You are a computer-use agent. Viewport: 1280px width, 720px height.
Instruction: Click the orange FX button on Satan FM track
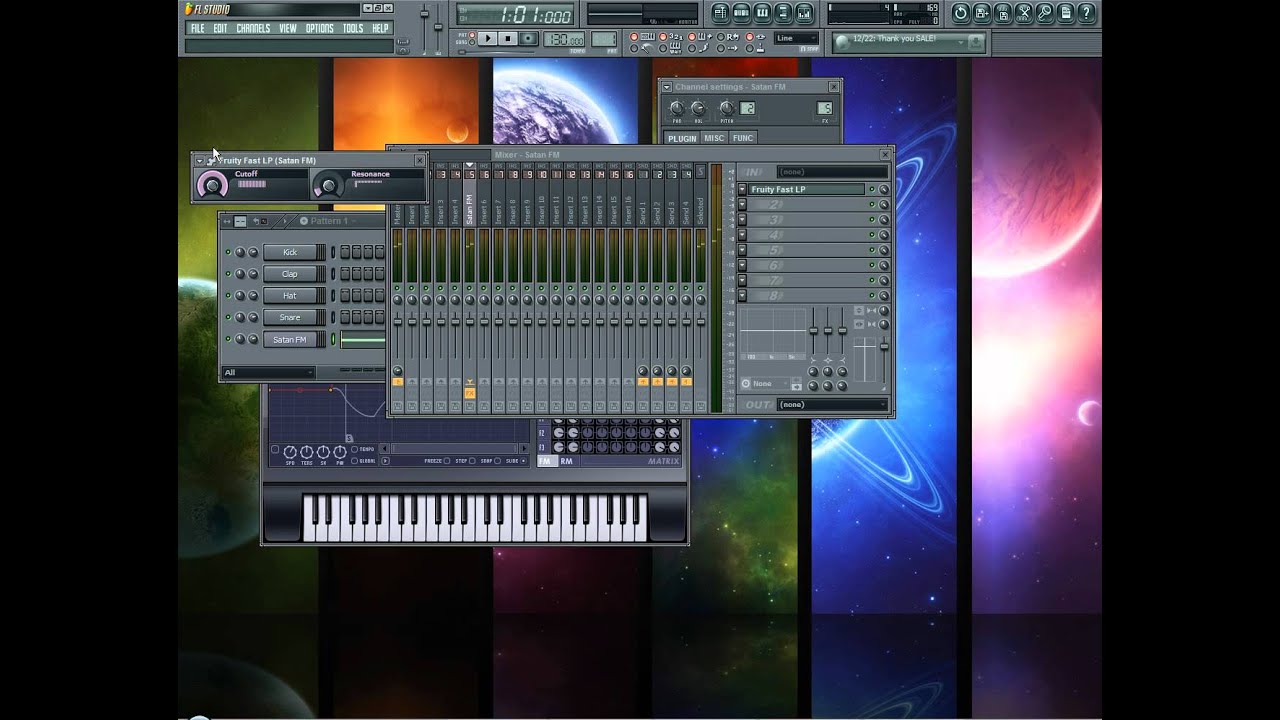[469, 393]
